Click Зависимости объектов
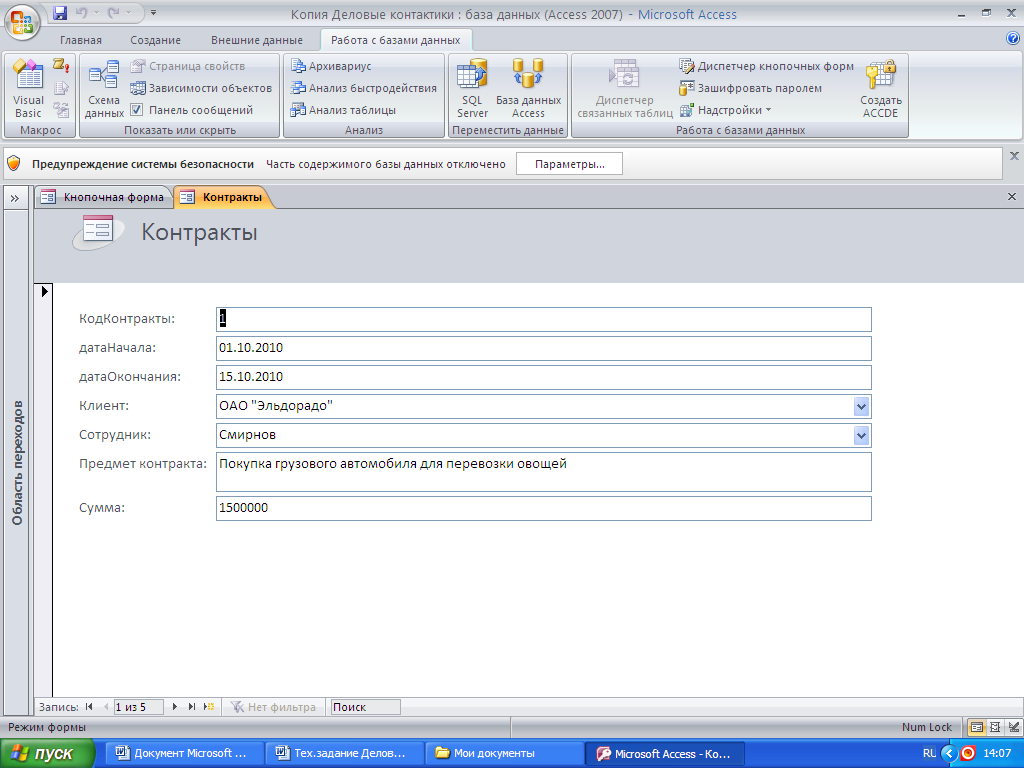1024x768 pixels. click(201, 88)
